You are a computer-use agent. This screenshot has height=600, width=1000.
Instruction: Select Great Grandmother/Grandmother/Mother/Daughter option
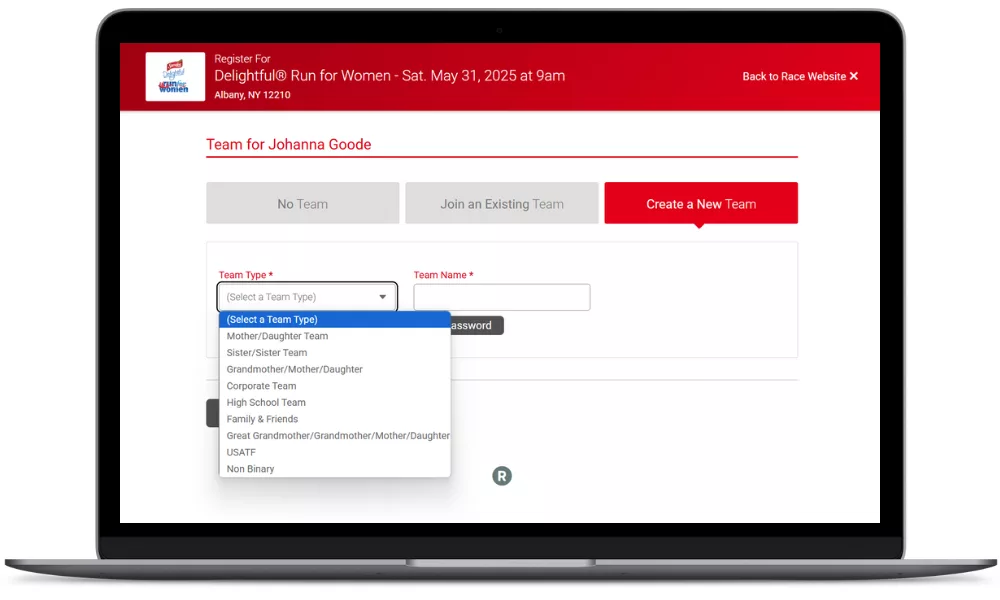[335, 435]
